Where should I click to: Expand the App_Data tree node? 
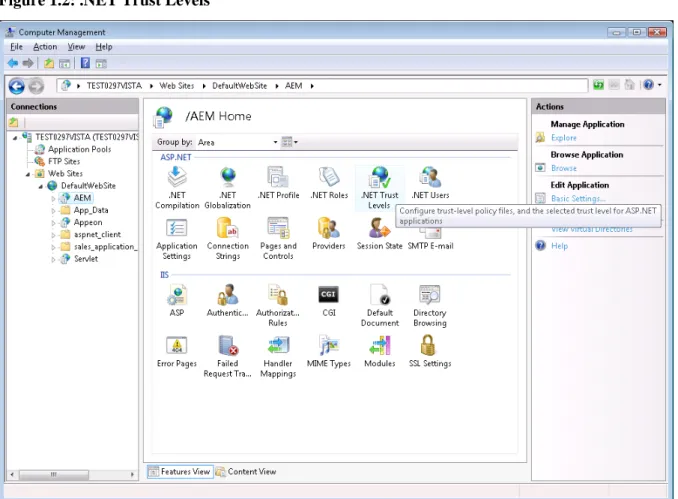[53, 211]
